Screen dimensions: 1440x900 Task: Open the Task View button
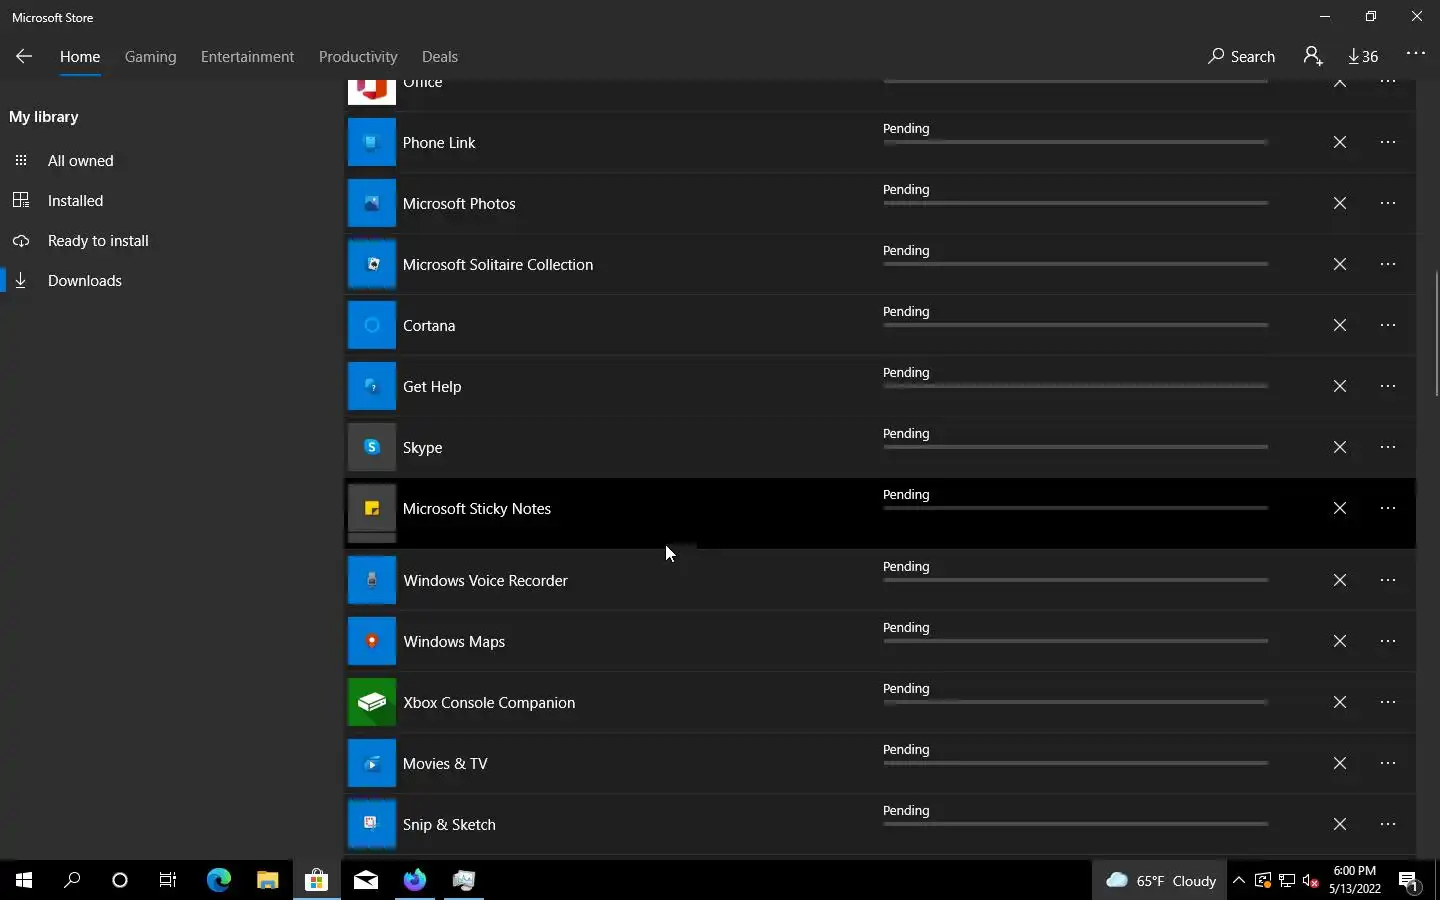(x=168, y=880)
